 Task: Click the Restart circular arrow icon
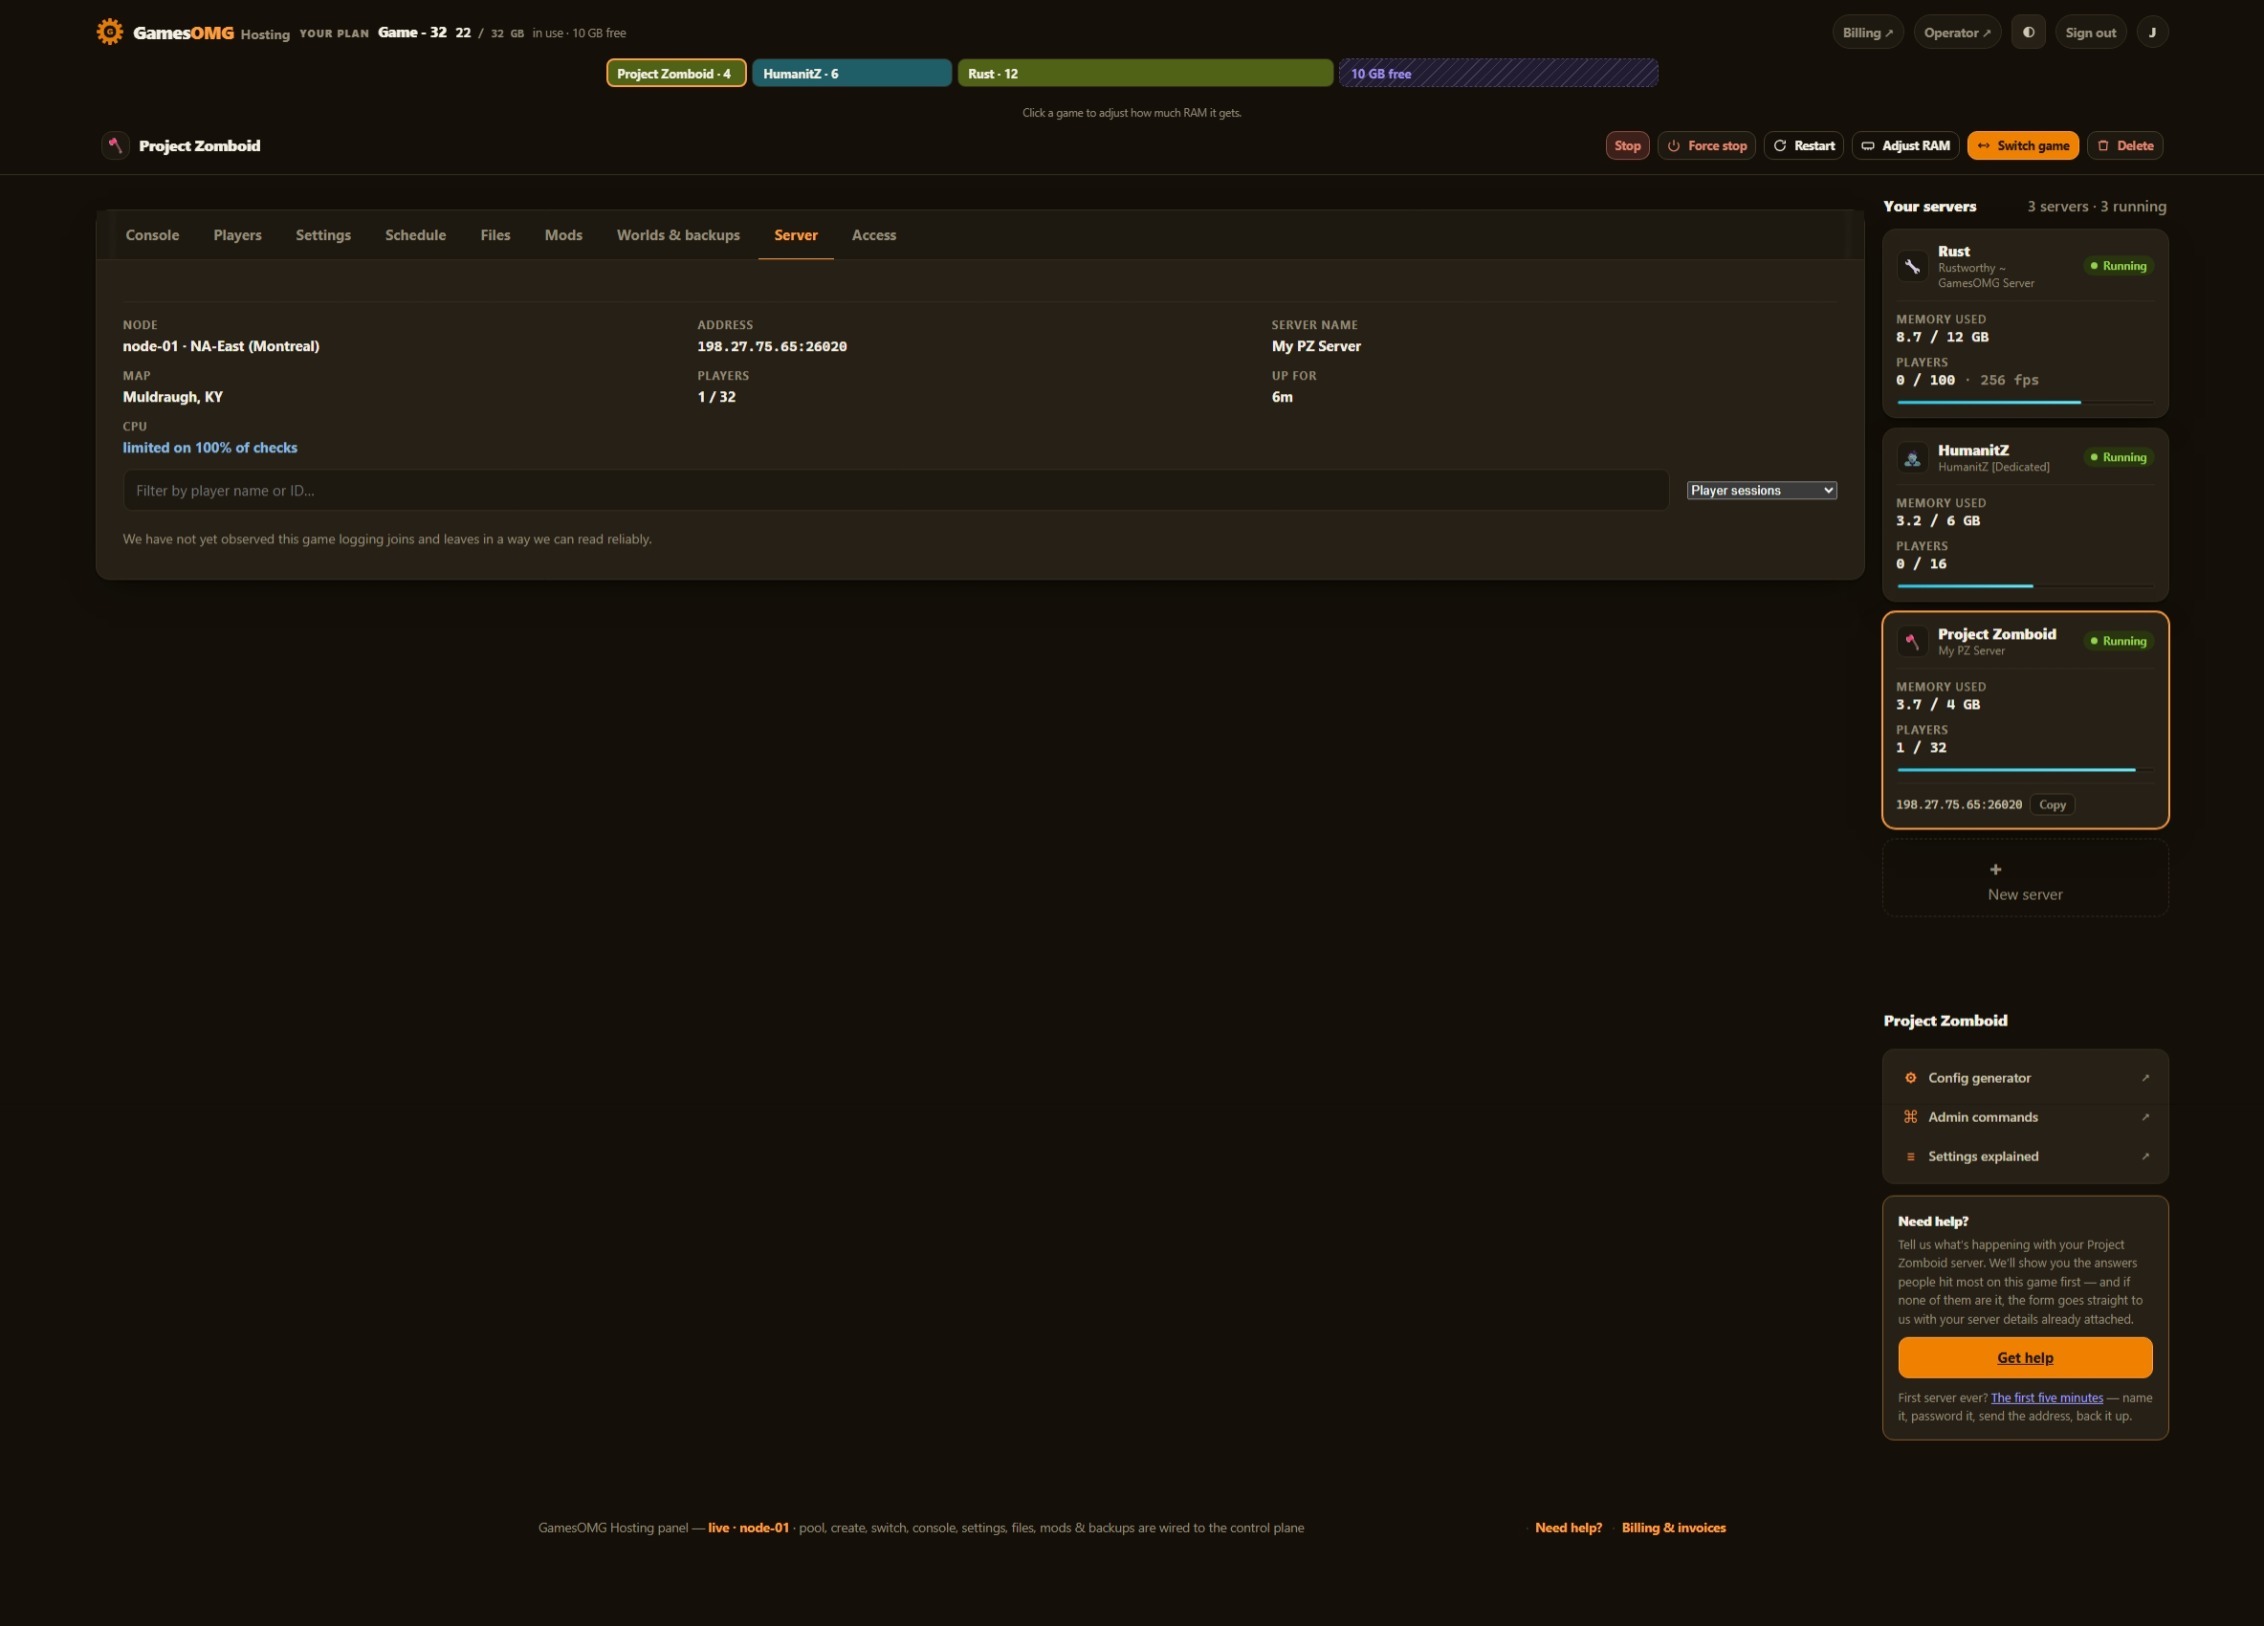(x=1779, y=146)
